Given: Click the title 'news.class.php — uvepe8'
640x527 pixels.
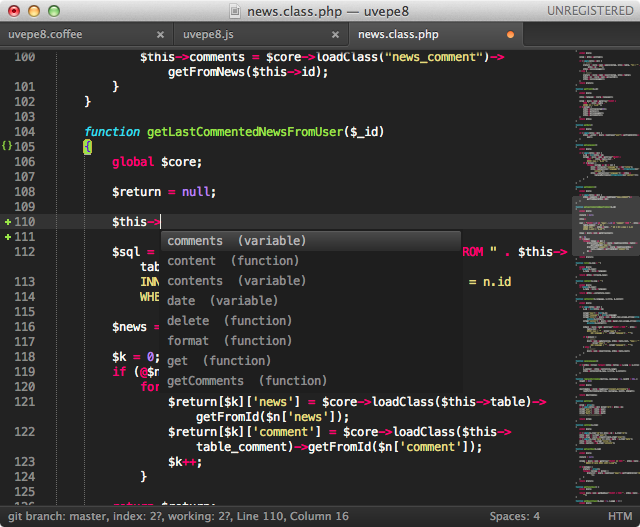Looking at the screenshot, I should [x=328, y=11].
